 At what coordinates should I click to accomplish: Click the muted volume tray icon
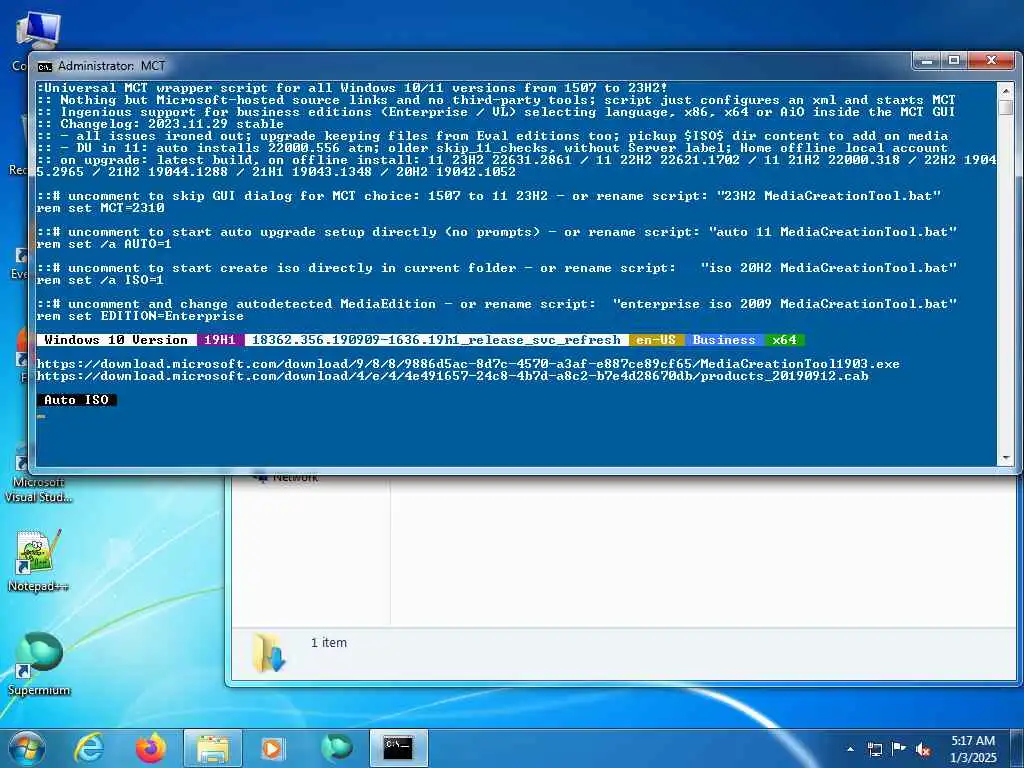coord(923,750)
